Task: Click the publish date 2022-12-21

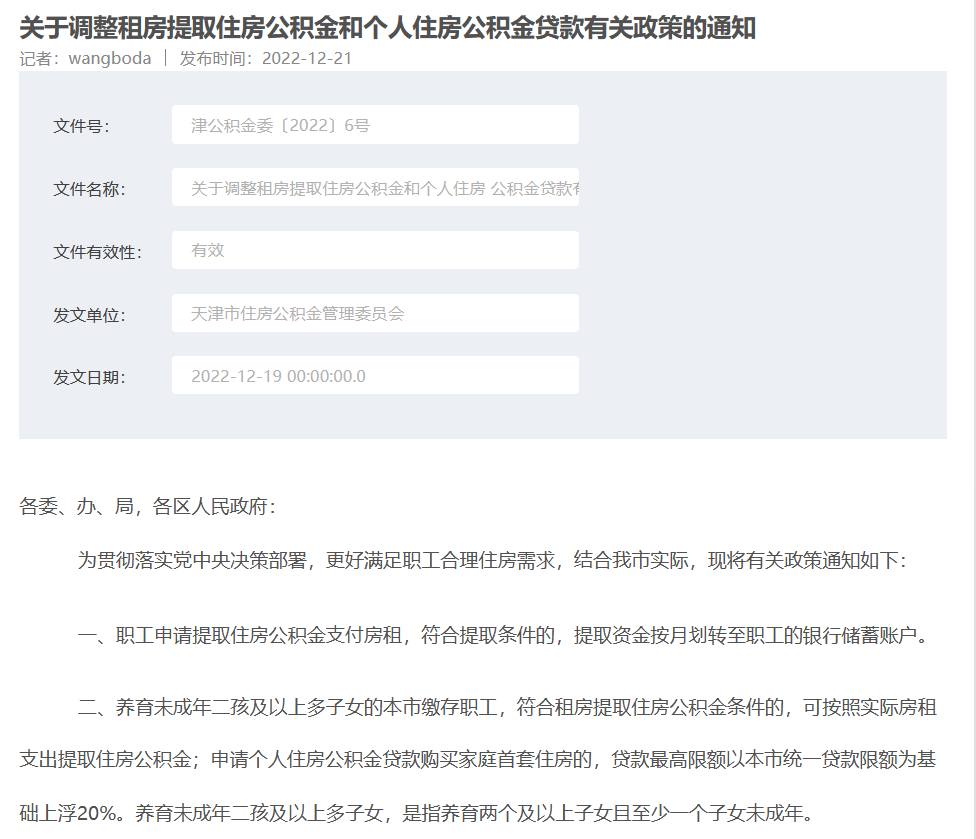Action: (x=306, y=58)
